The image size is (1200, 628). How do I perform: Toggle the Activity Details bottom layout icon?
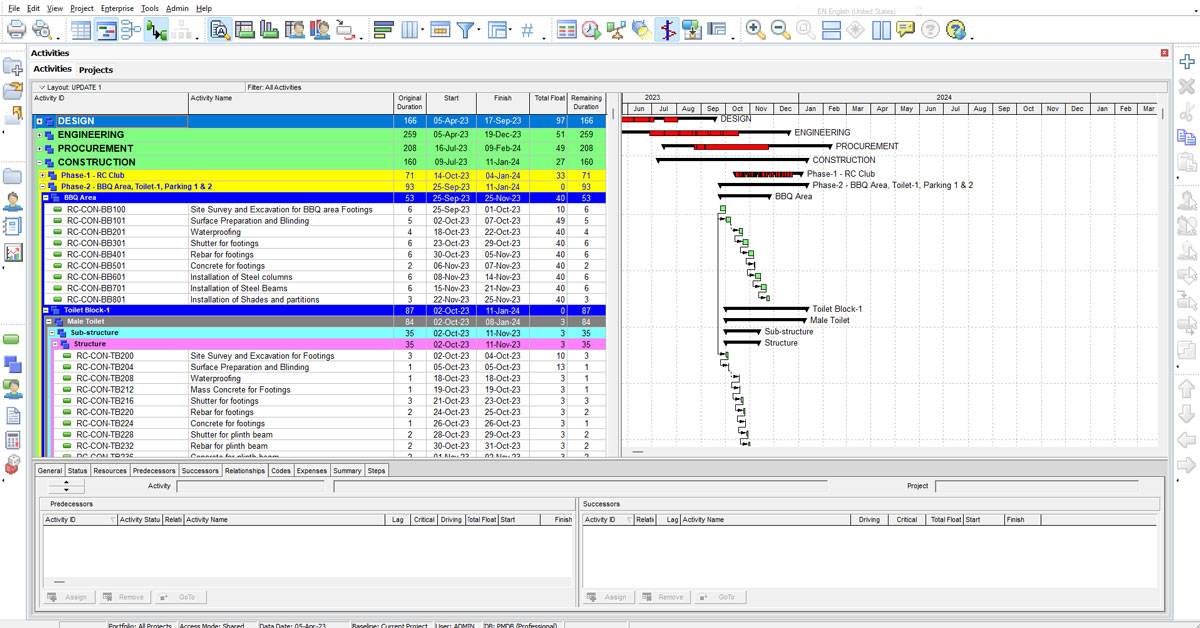pyautogui.click(x=220, y=30)
